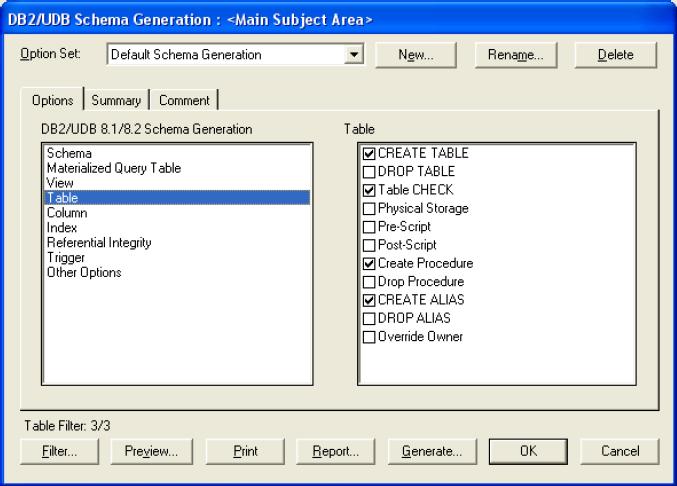The height and width of the screenshot is (486, 677).
Task: Click the Delete option set button
Action: tap(615, 55)
